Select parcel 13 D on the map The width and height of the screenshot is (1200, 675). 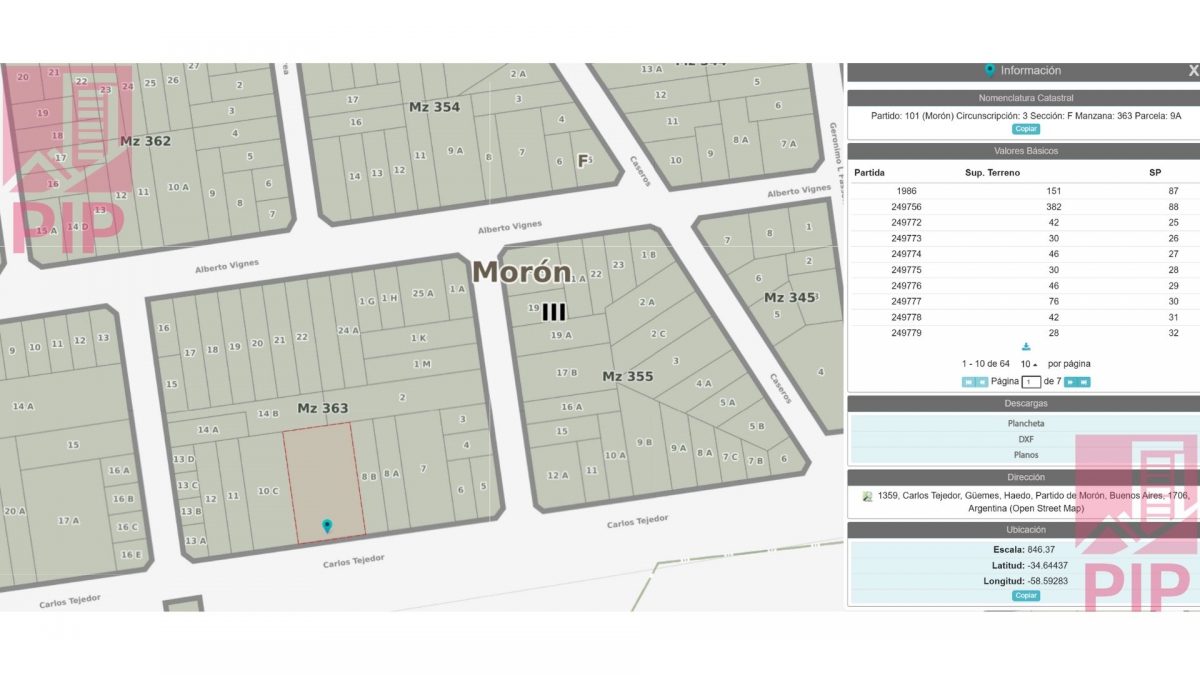tap(184, 459)
